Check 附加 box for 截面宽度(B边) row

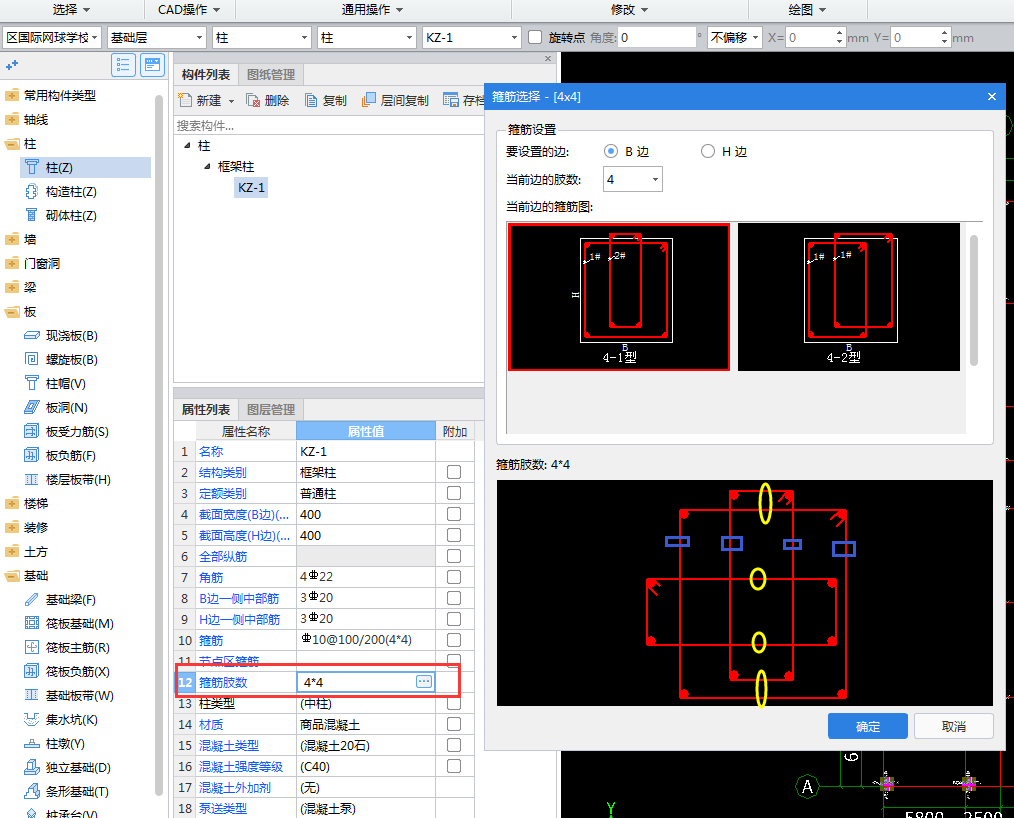tap(454, 515)
